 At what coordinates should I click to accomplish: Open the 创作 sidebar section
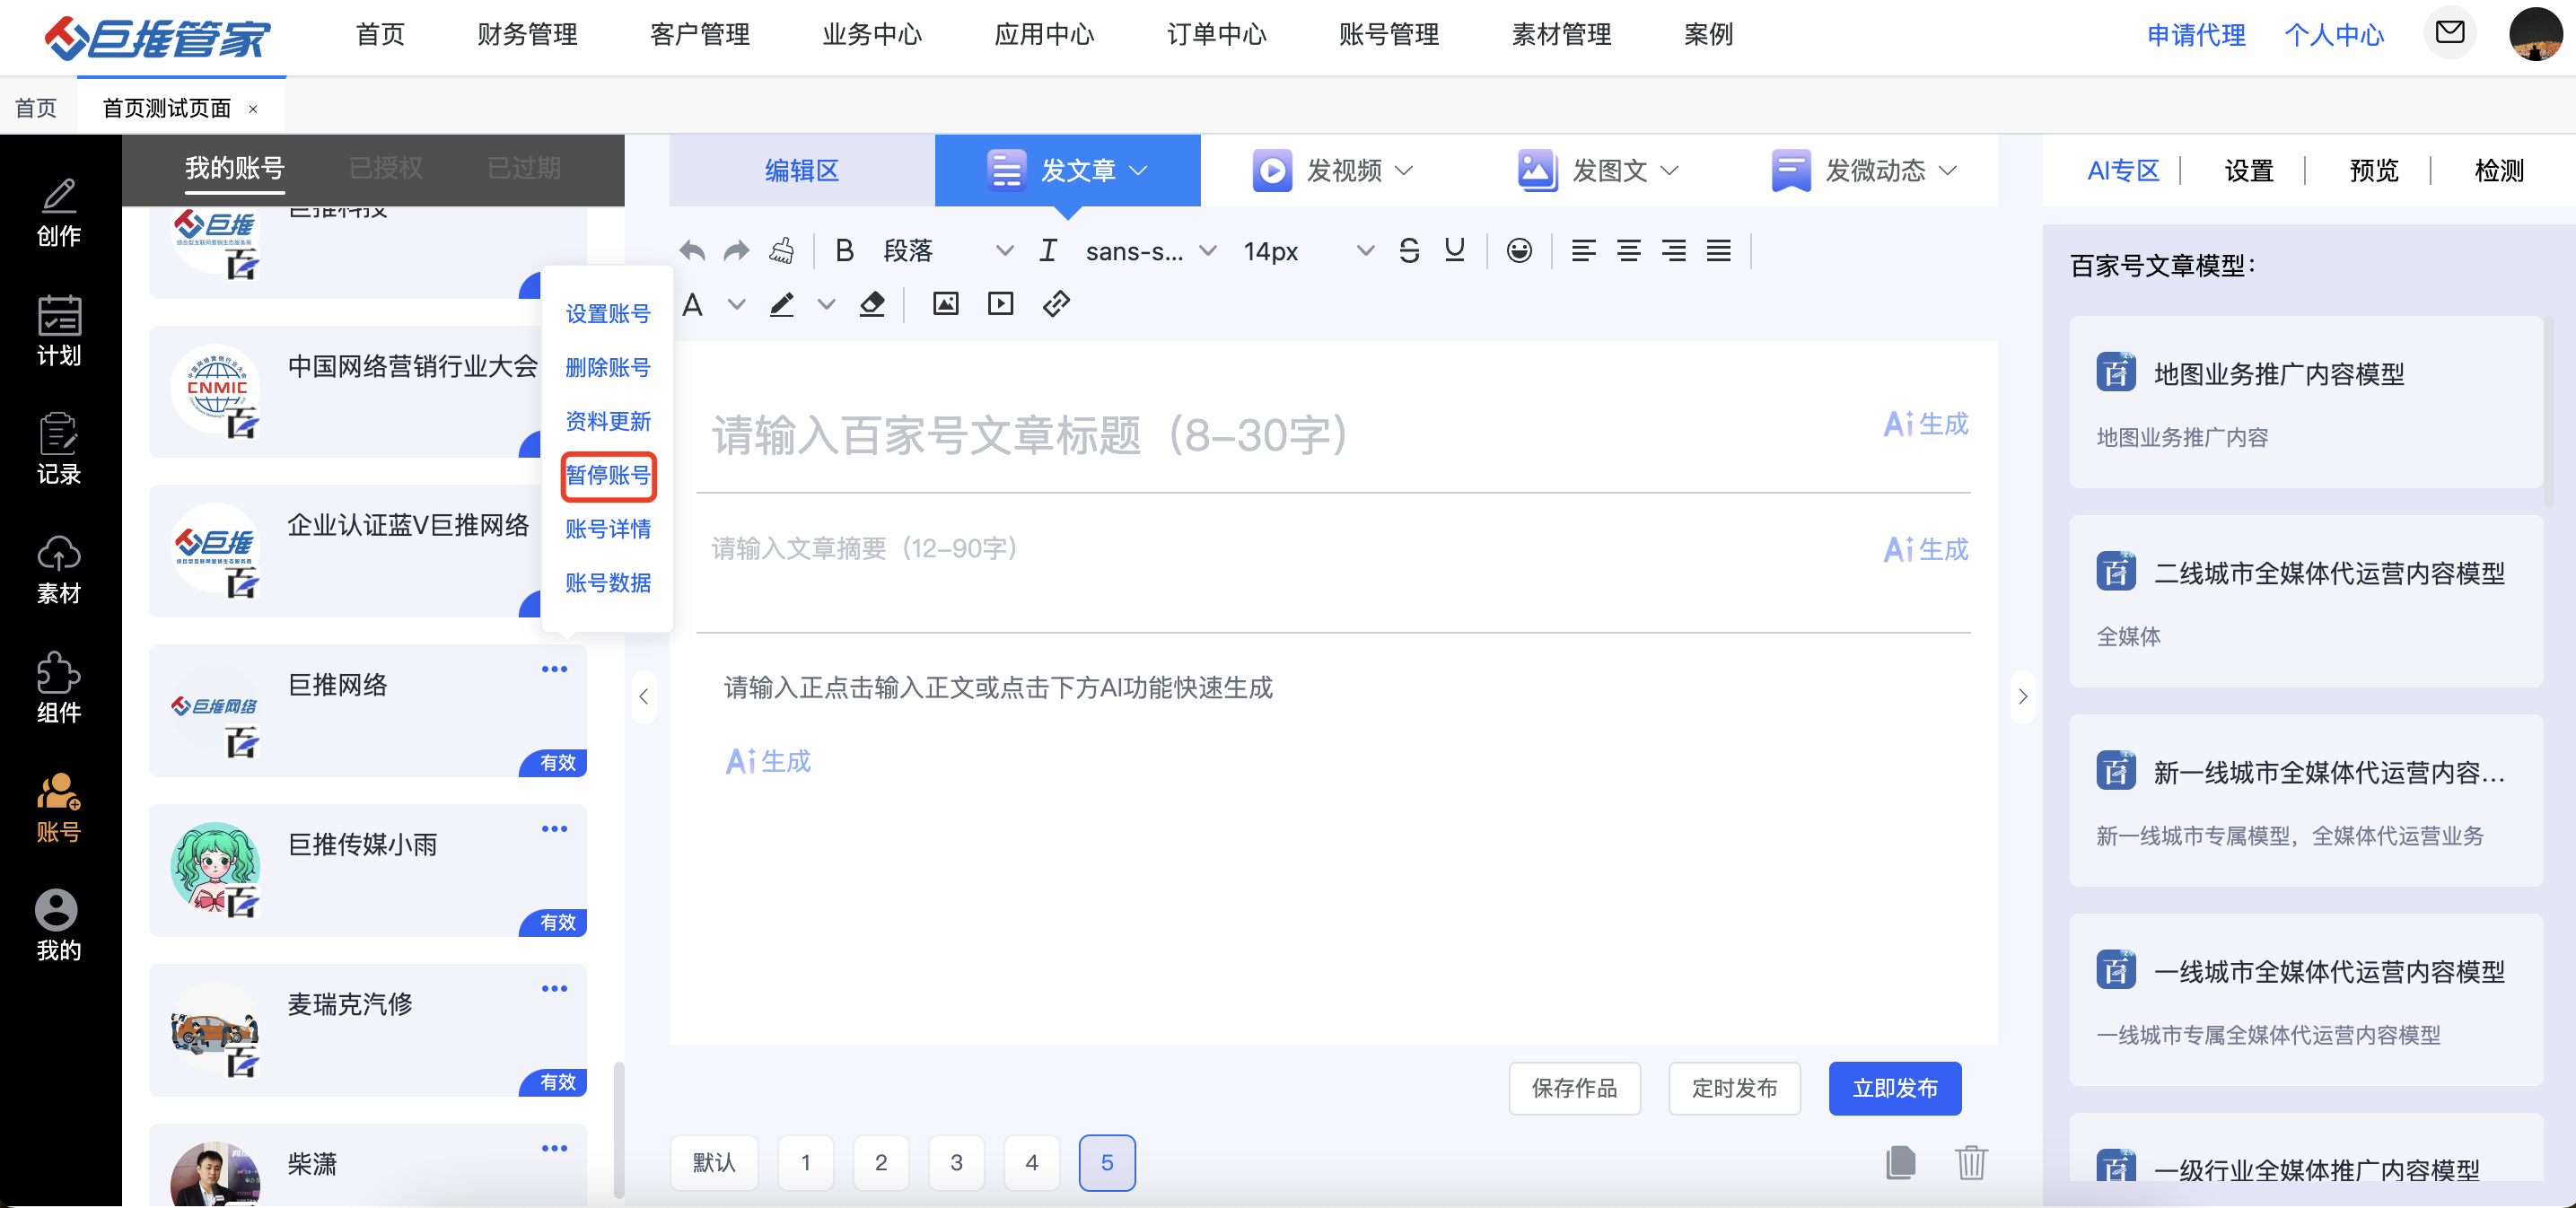pos(59,212)
